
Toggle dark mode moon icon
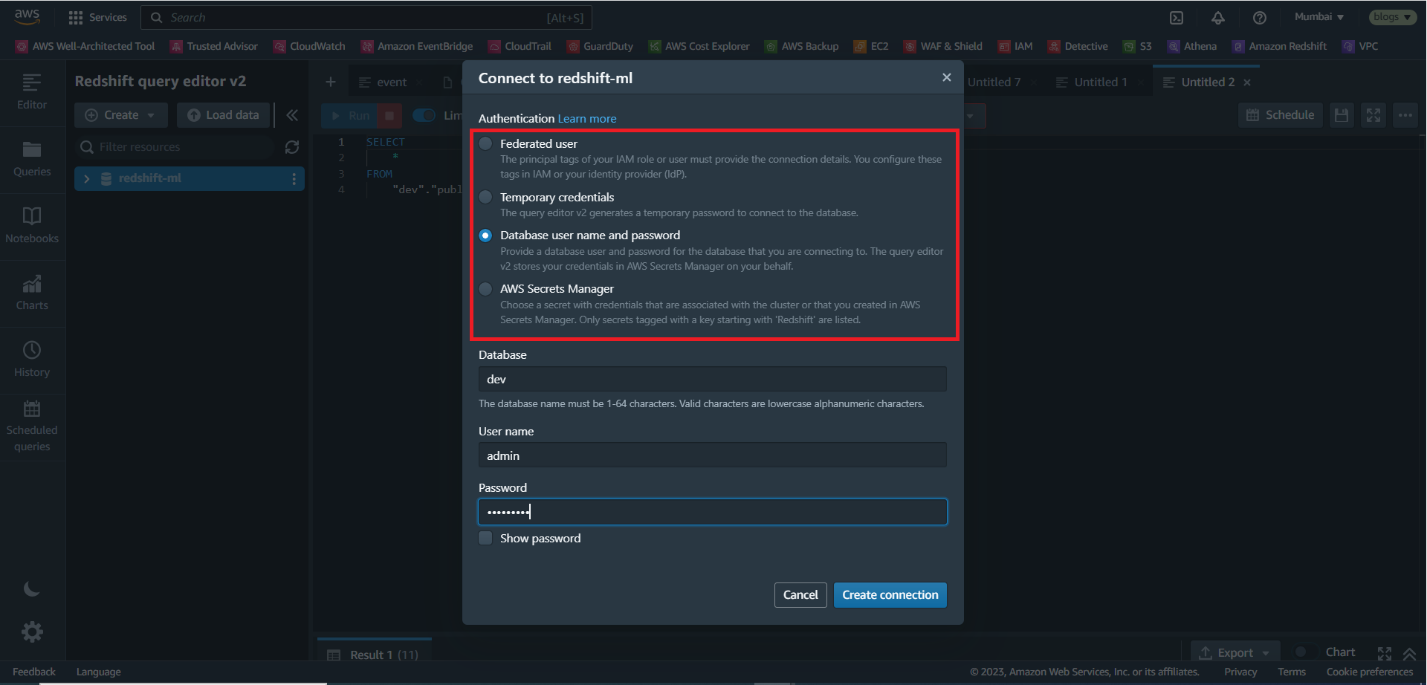point(32,589)
